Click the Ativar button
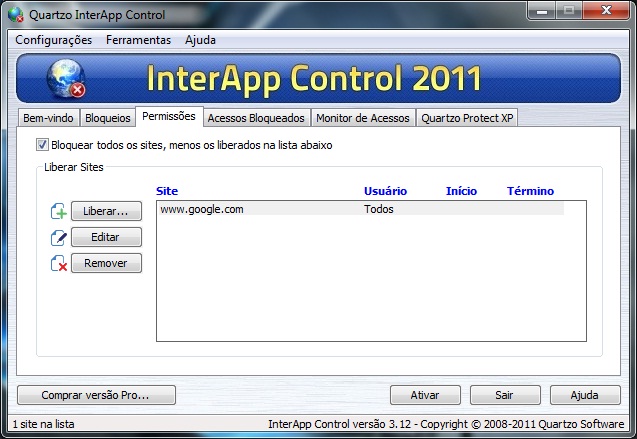637x439 pixels. [425, 395]
